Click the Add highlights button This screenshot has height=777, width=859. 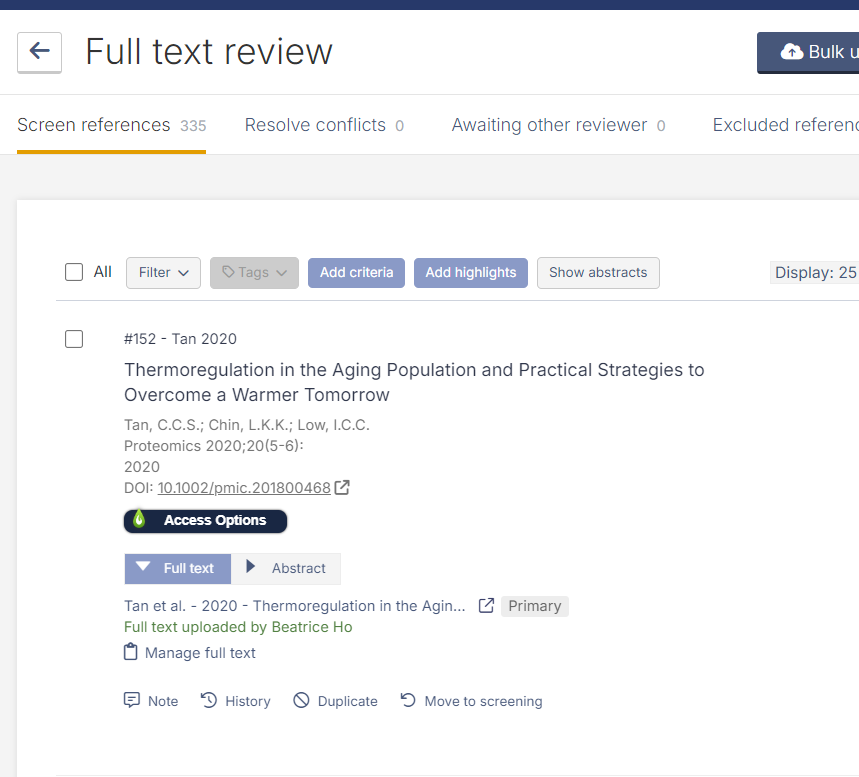[x=471, y=272]
